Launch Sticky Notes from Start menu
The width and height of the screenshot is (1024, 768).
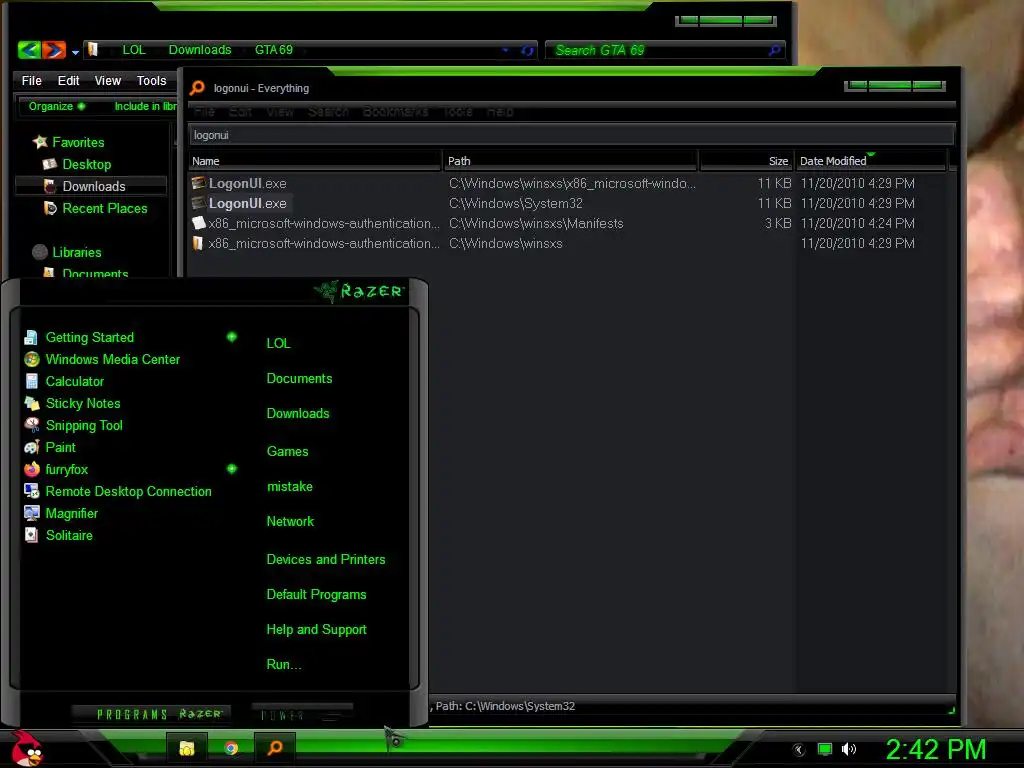click(83, 404)
